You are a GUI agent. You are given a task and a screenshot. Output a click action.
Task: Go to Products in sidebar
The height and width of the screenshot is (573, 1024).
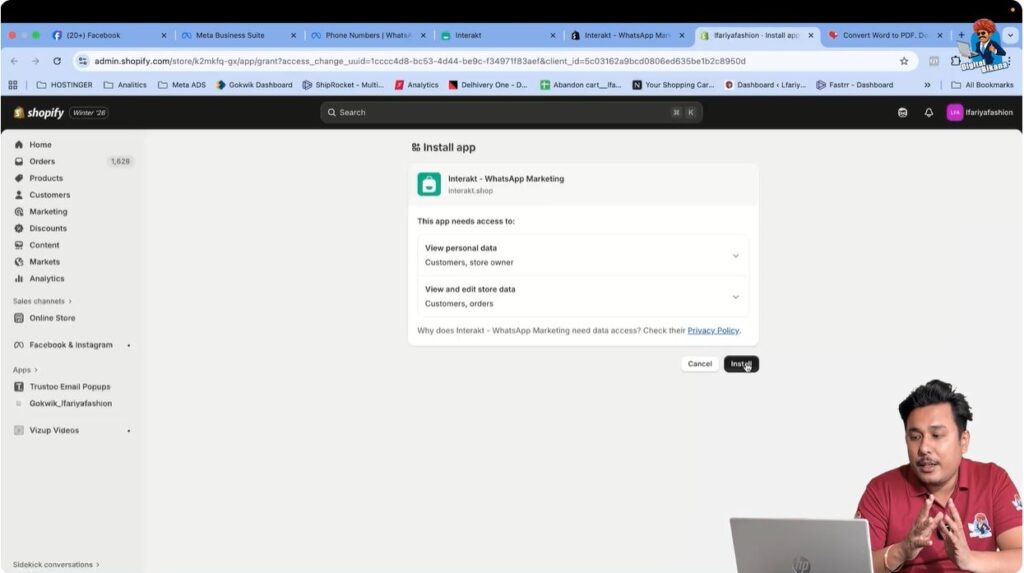click(x=46, y=178)
